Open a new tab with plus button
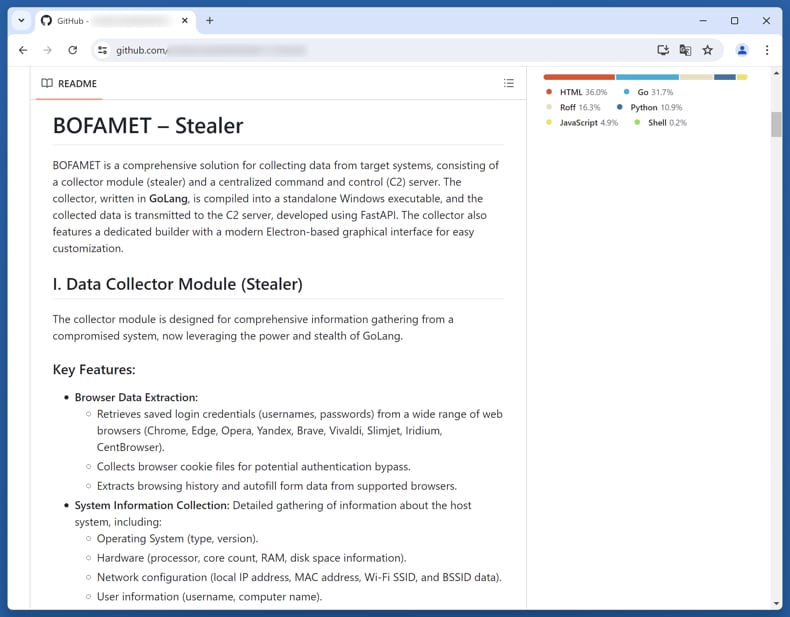 (209, 20)
